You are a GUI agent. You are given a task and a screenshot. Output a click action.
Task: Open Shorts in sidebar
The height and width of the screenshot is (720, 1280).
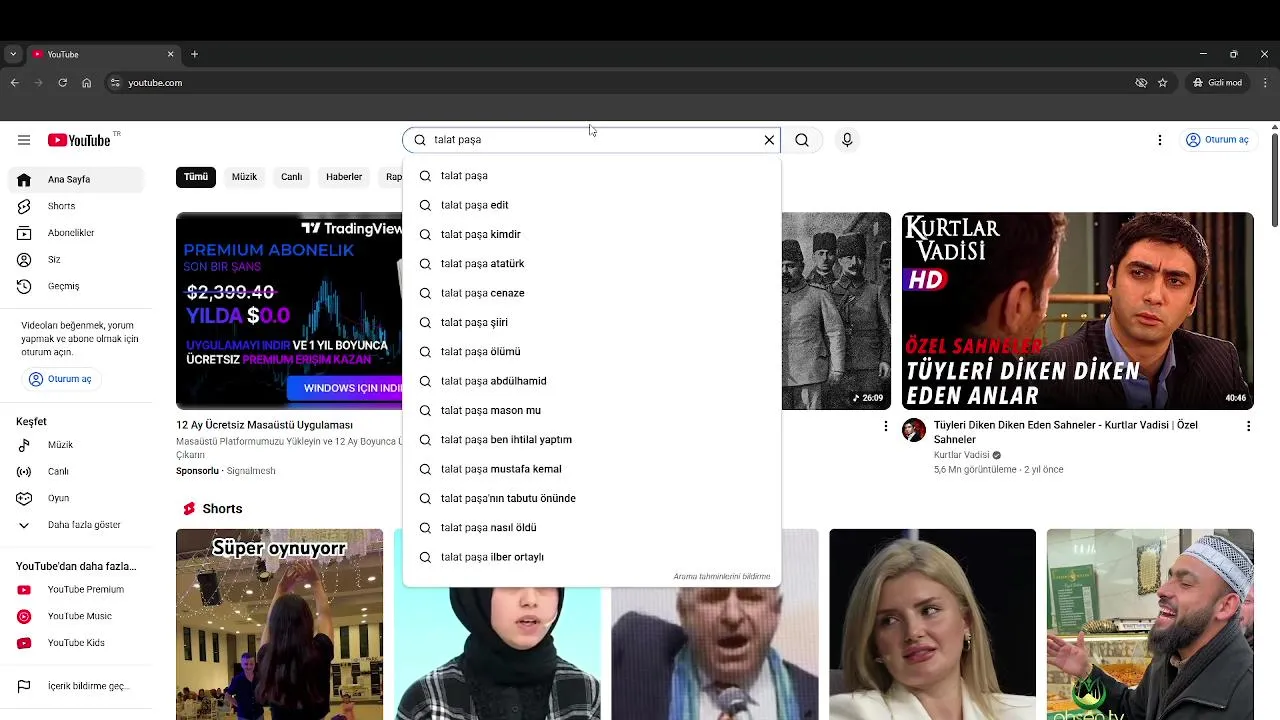pos(76,206)
